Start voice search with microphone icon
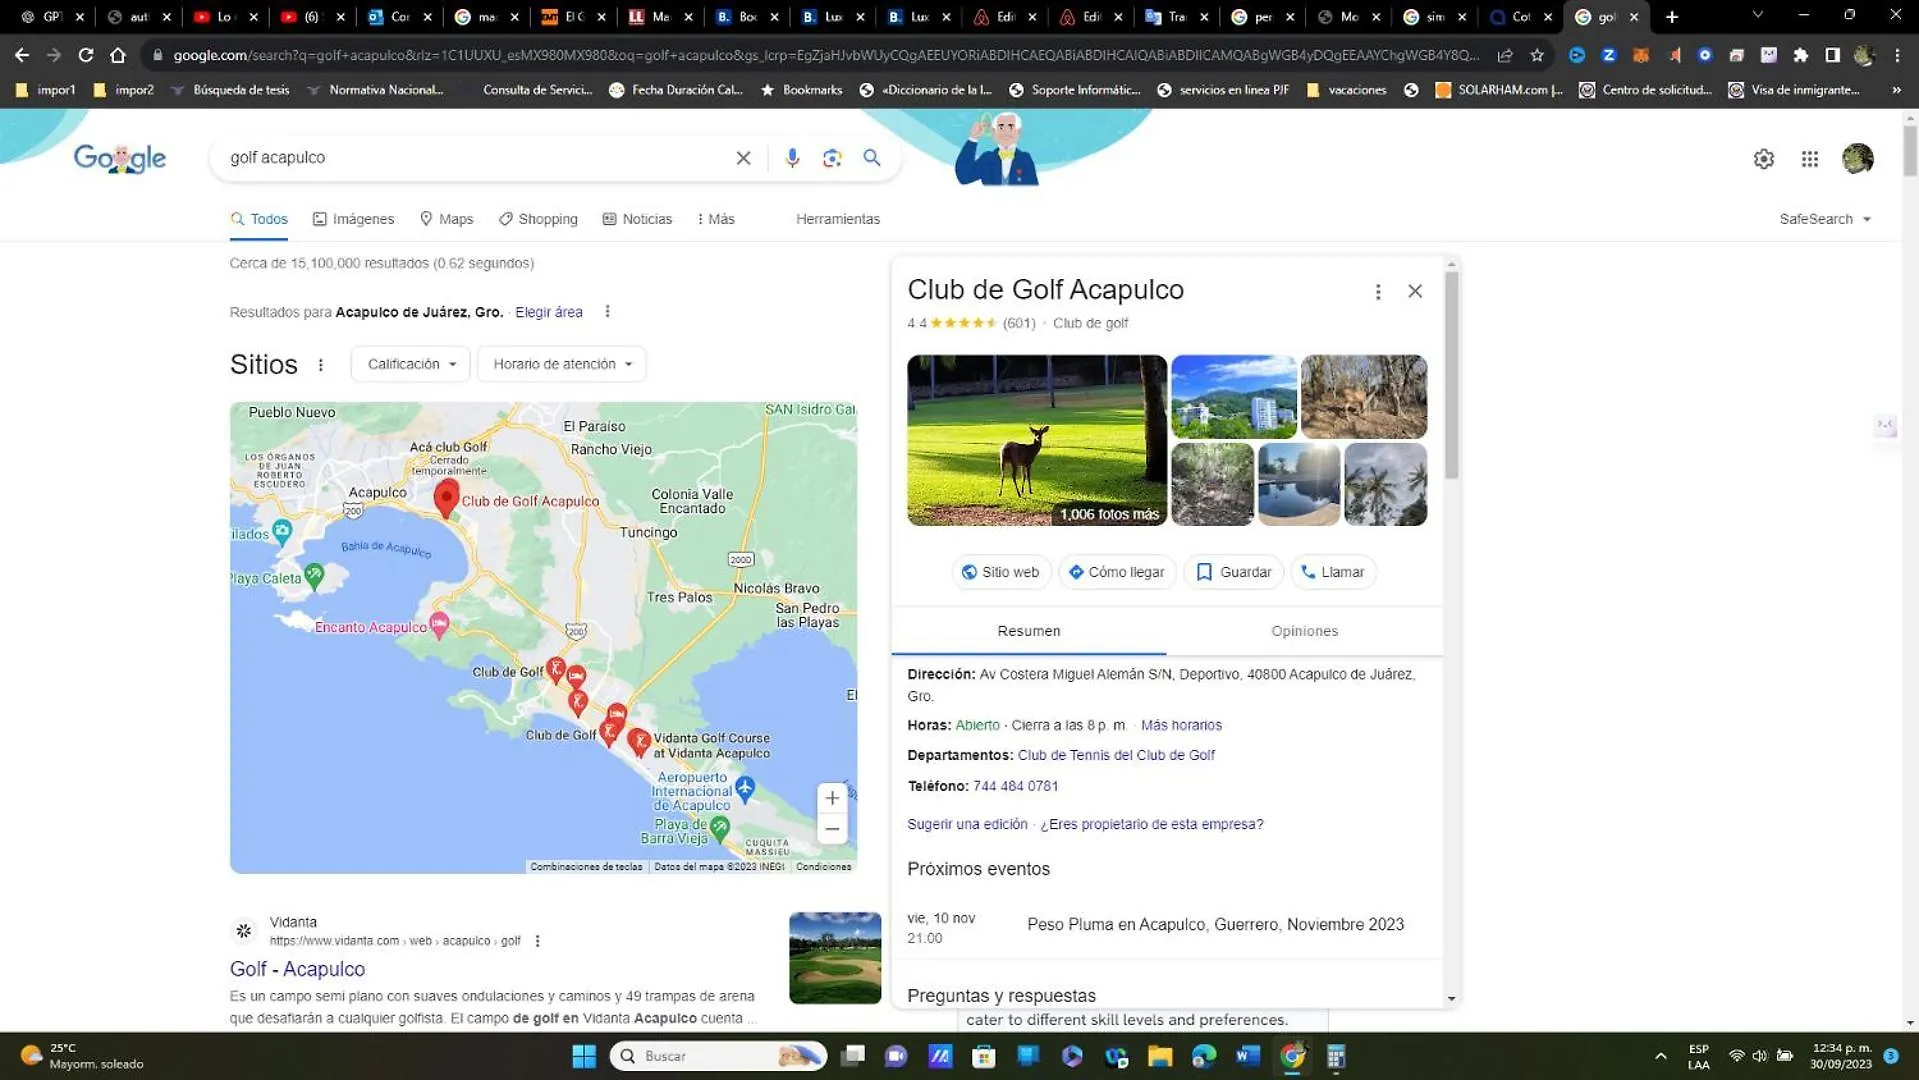 pos(792,158)
